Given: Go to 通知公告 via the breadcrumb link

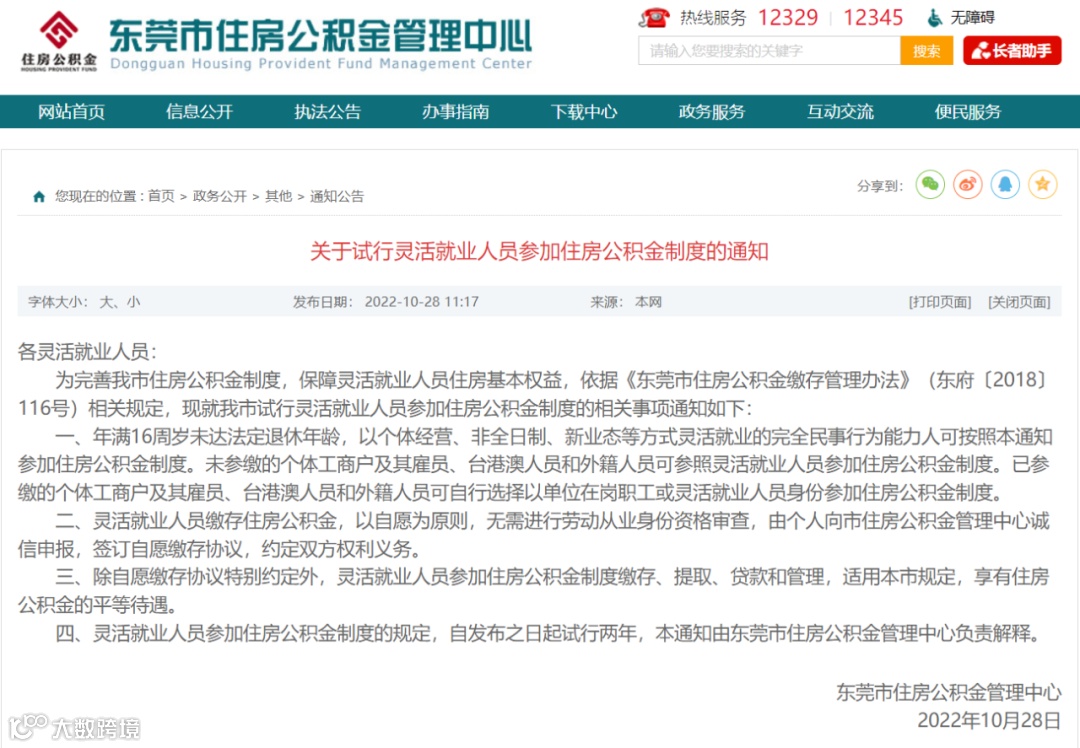Looking at the screenshot, I should point(337,196).
